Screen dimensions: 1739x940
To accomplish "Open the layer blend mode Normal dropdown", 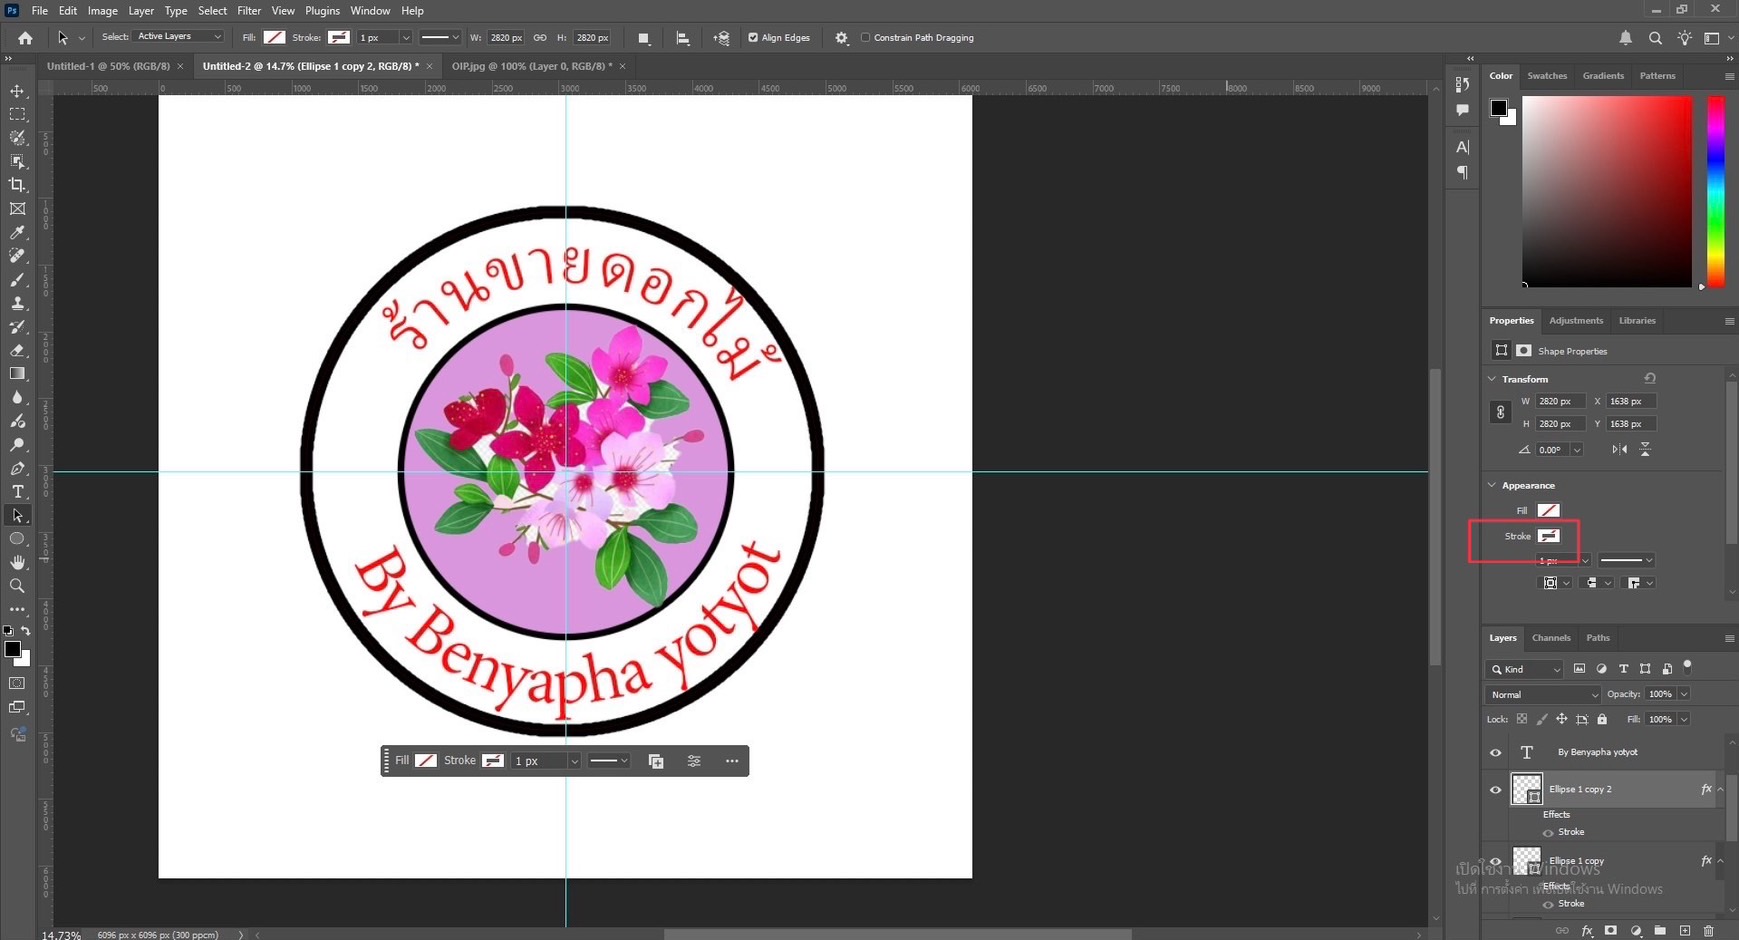I will coord(1543,695).
